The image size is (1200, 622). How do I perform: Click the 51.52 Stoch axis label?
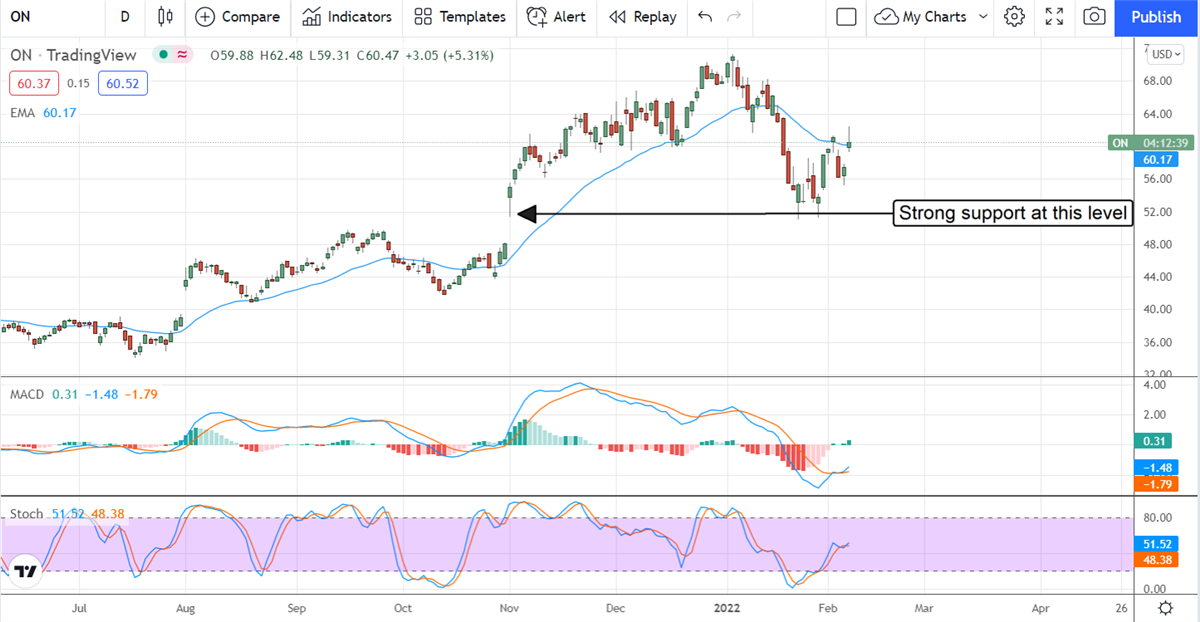click(x=1158, y=543)
